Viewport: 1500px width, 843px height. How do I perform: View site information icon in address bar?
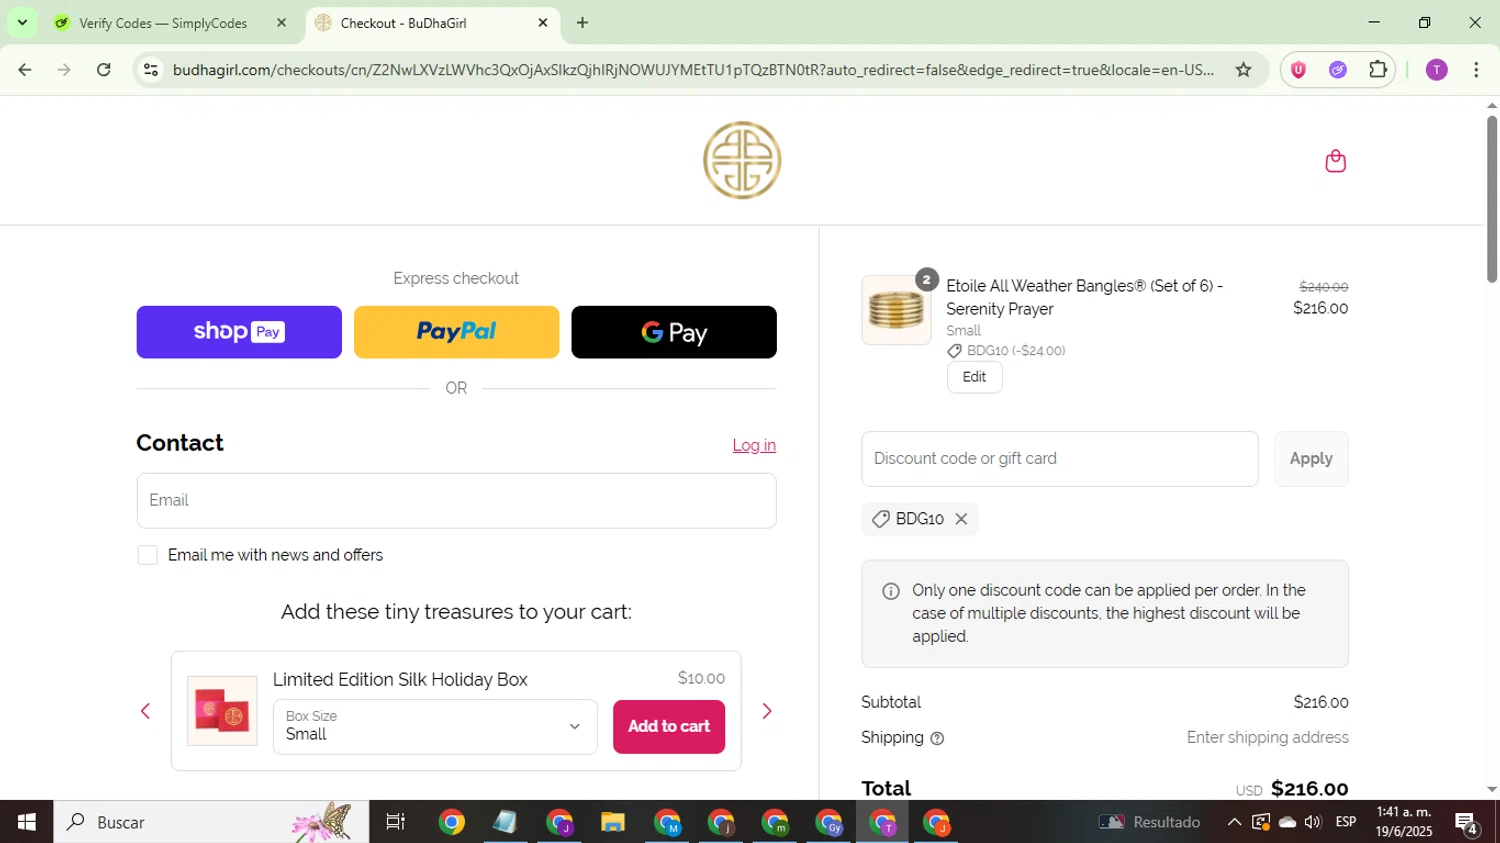click(151, 70)
